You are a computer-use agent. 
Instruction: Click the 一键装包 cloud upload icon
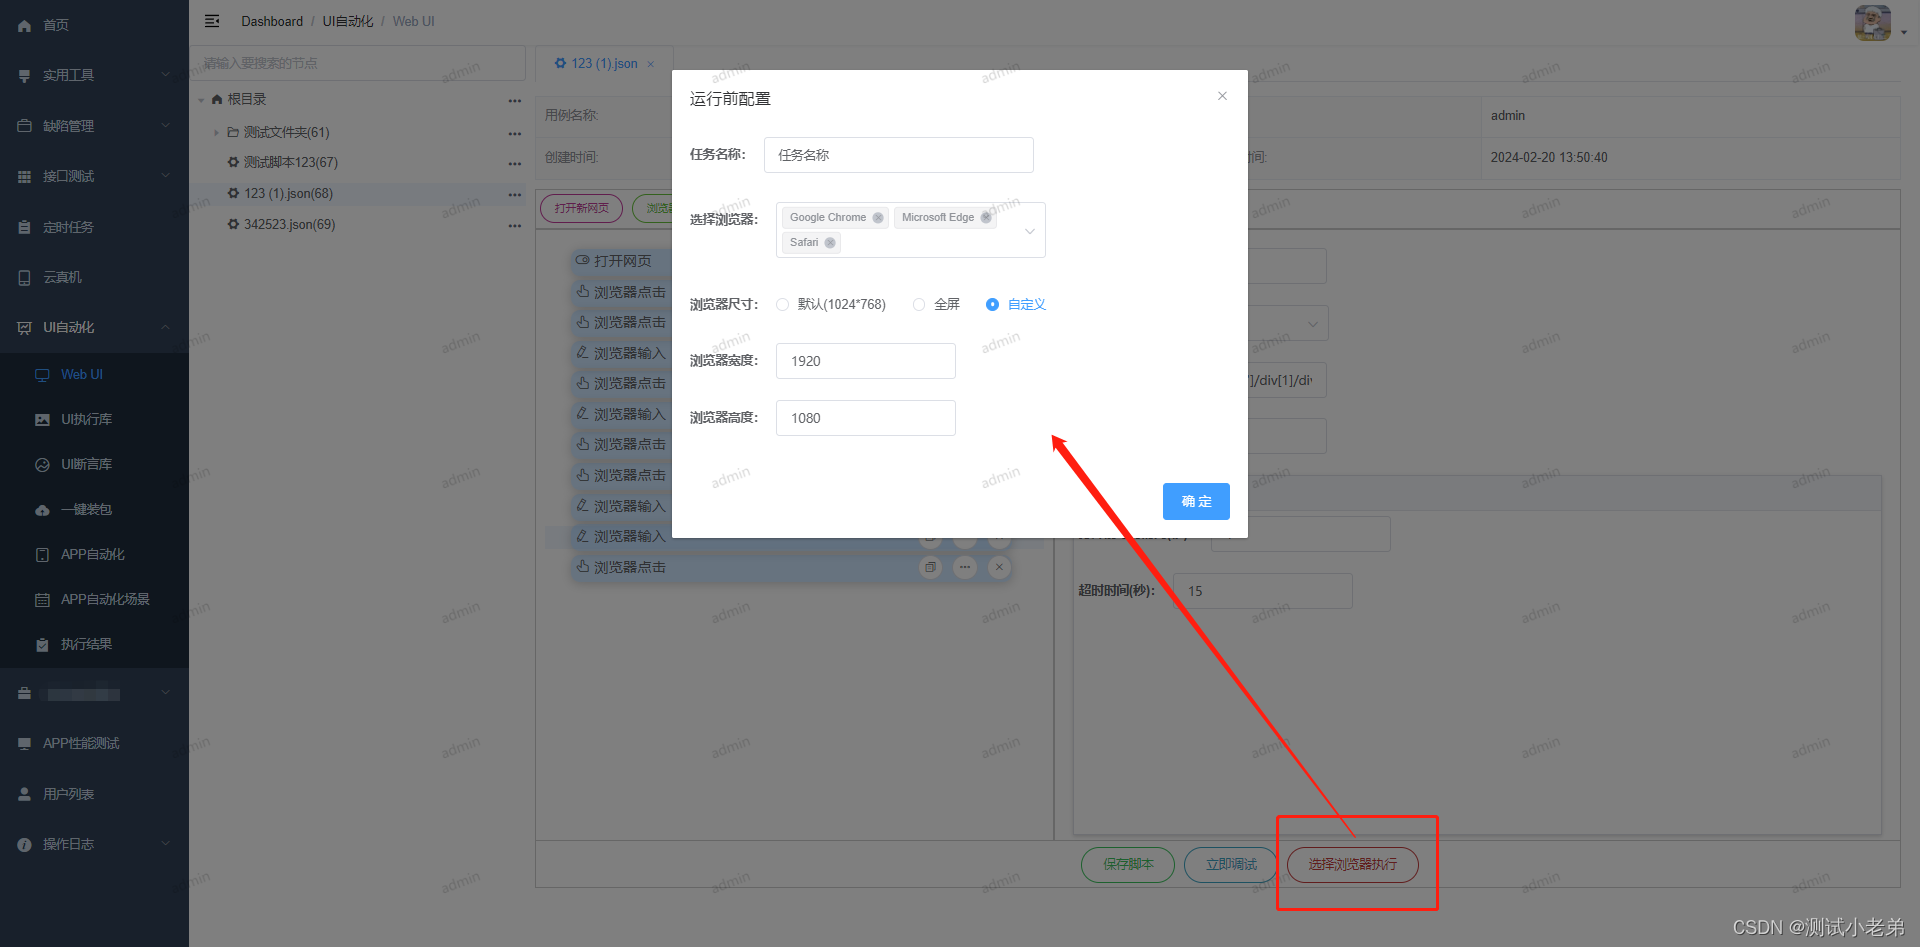click(42, 510)
